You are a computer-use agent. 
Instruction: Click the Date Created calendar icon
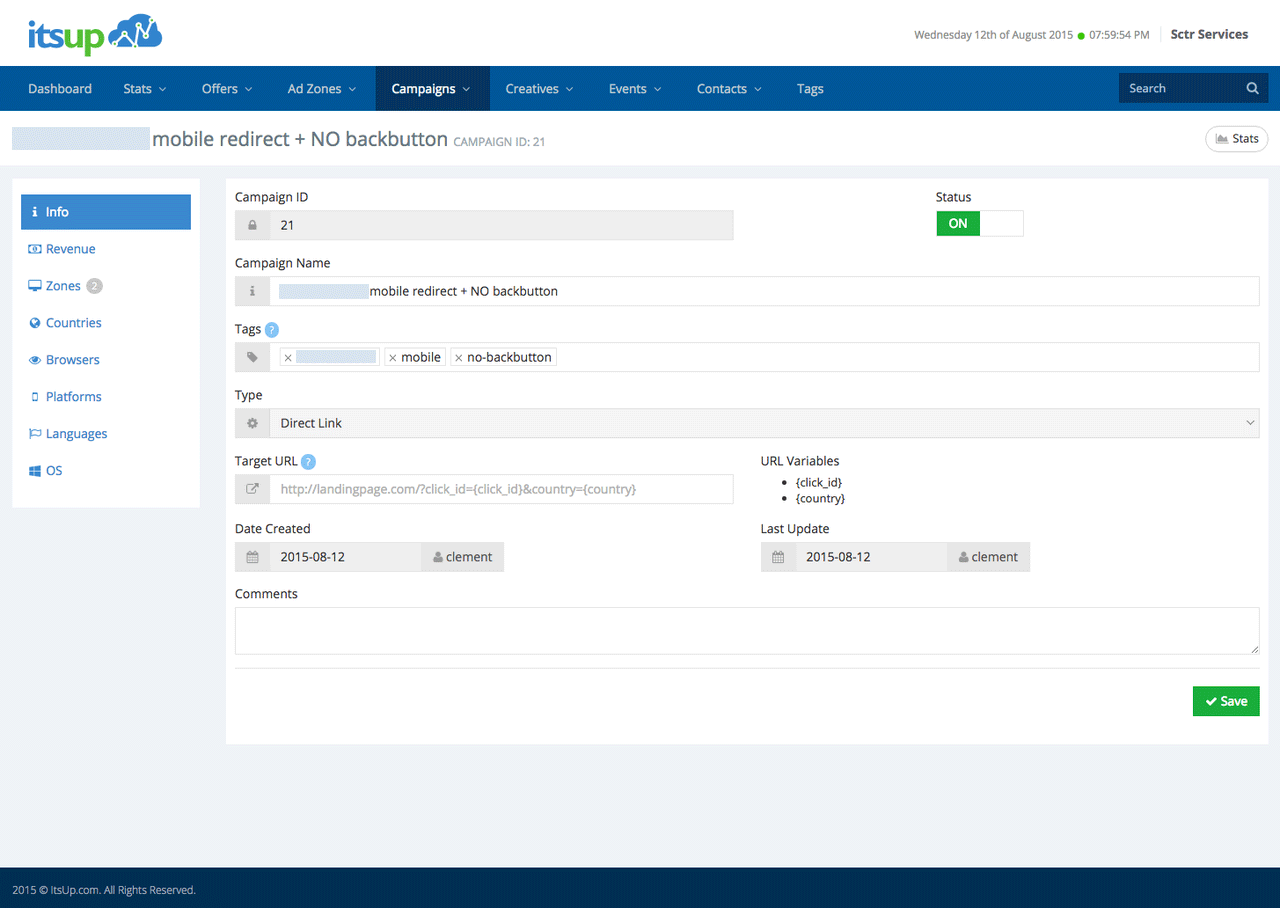point(252,557)
